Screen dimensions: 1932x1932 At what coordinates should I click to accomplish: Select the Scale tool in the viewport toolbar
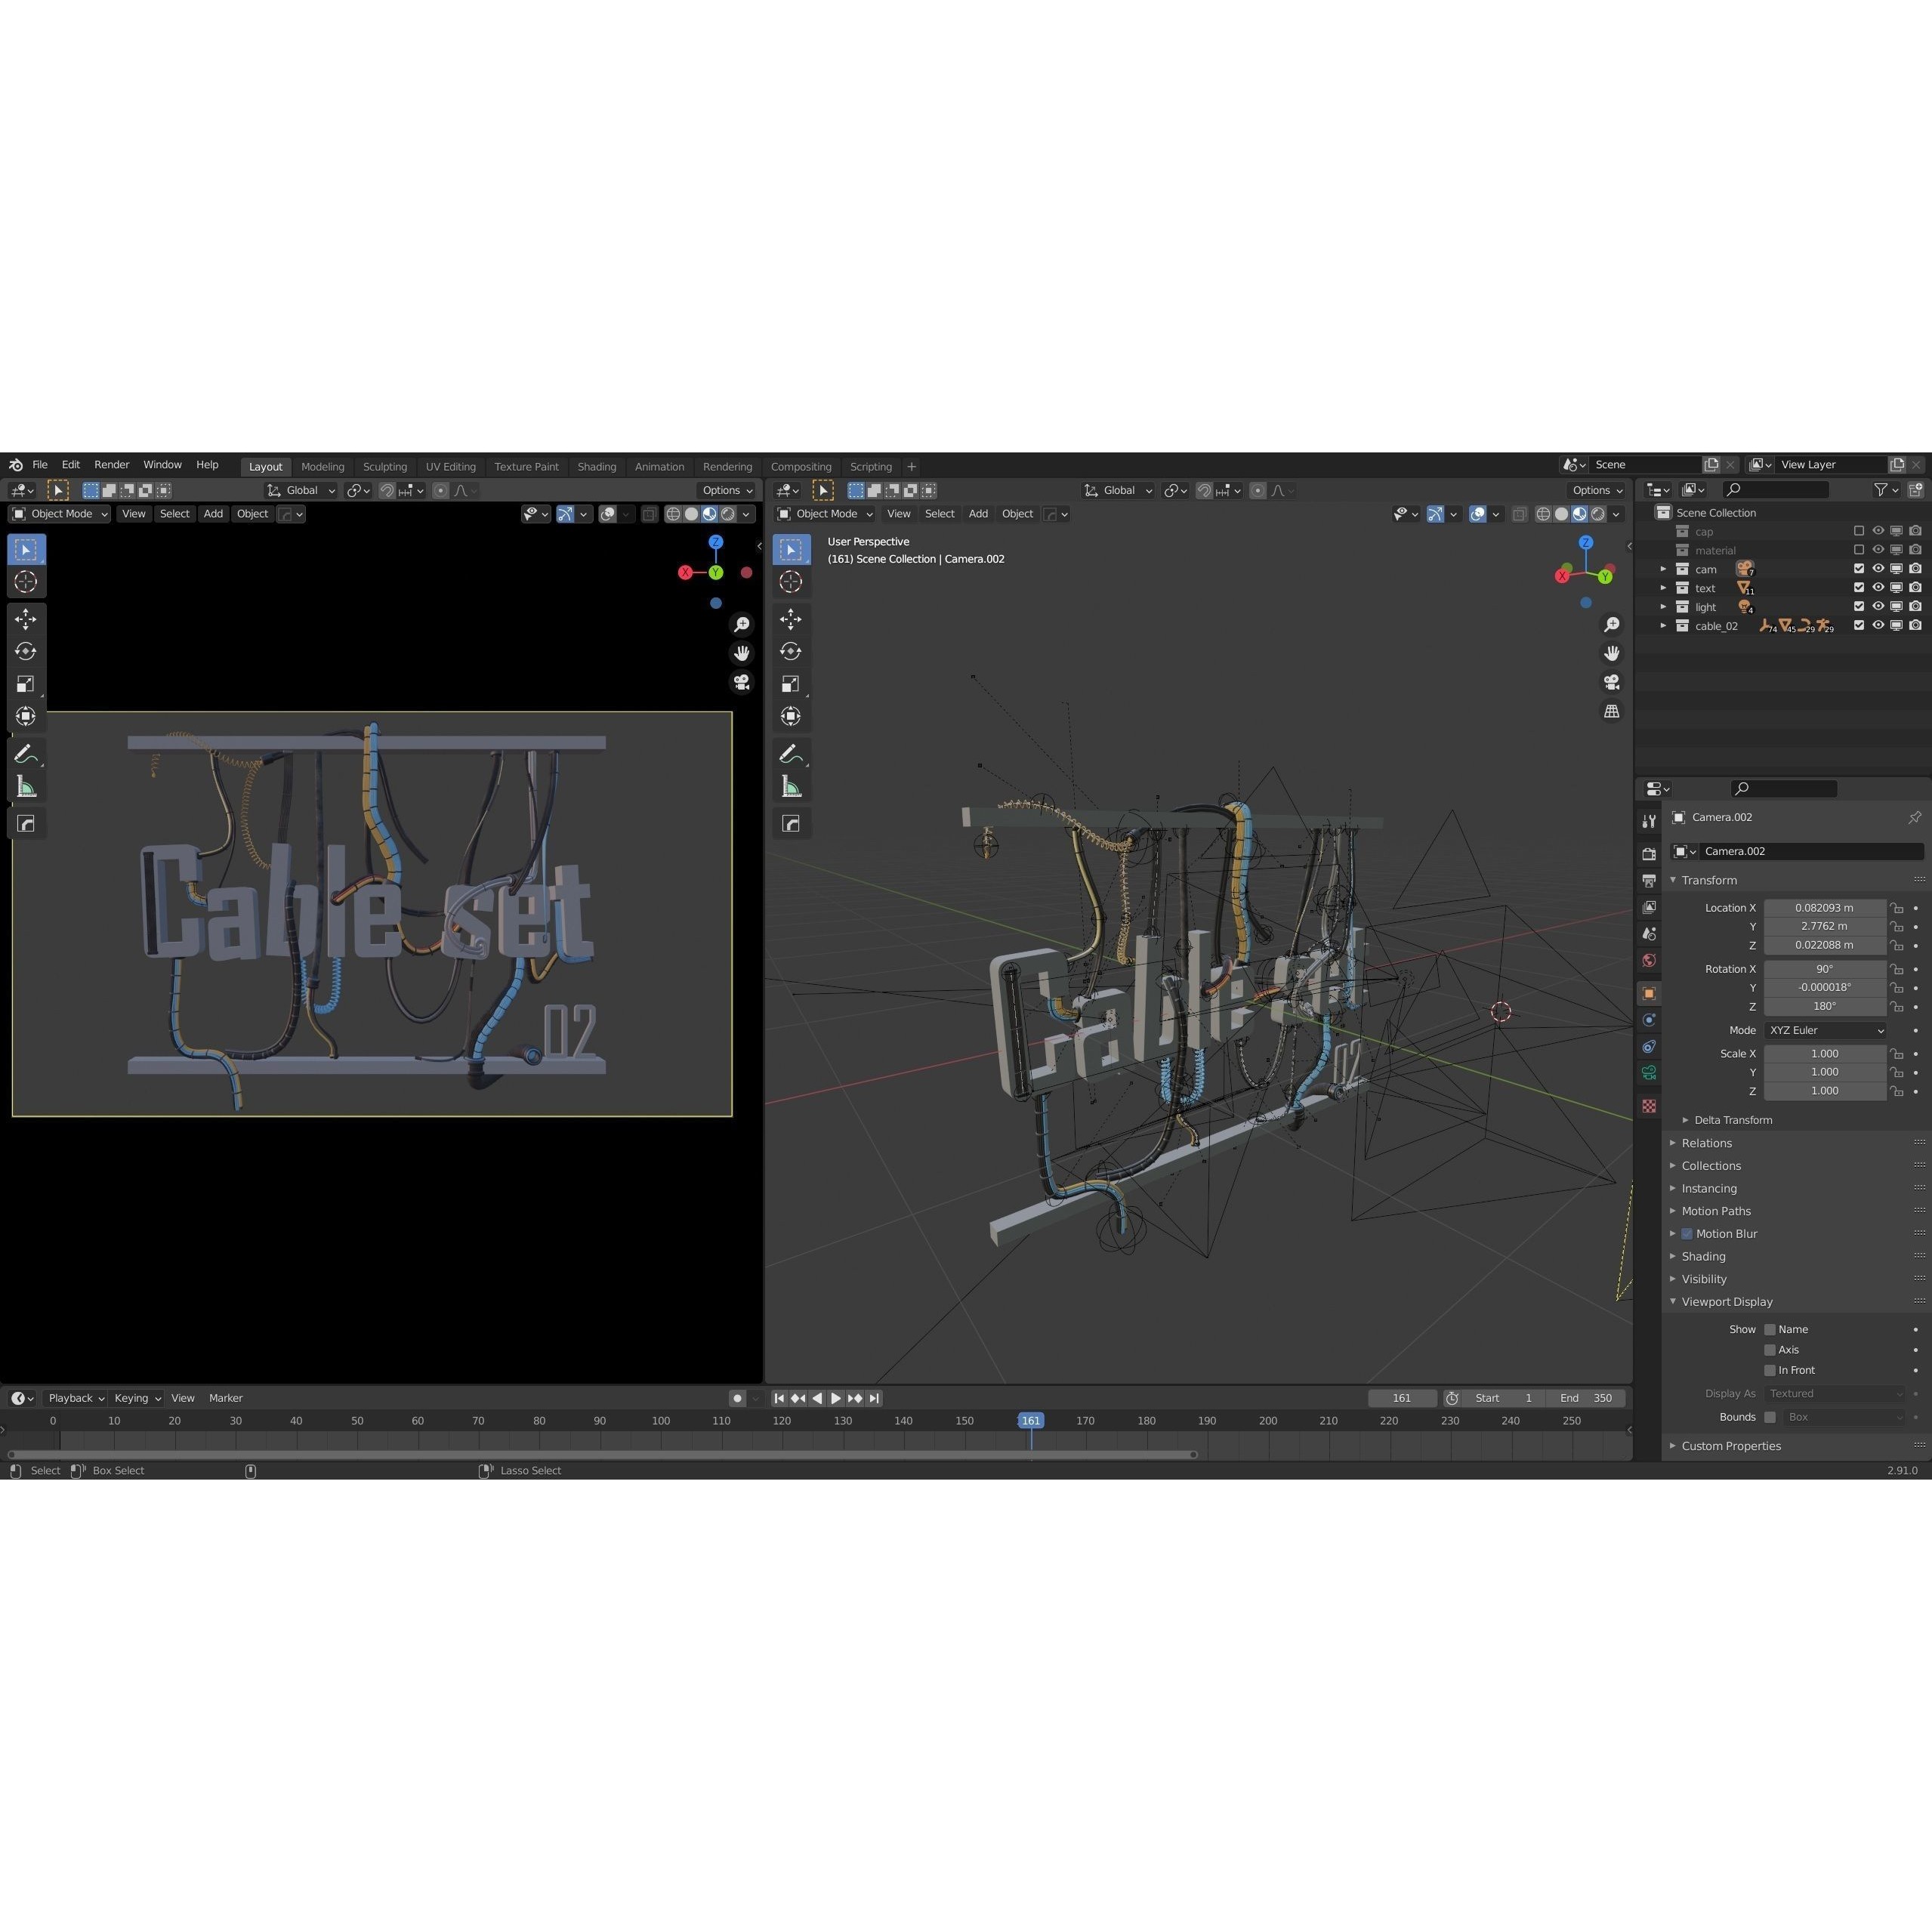(26, 684)
